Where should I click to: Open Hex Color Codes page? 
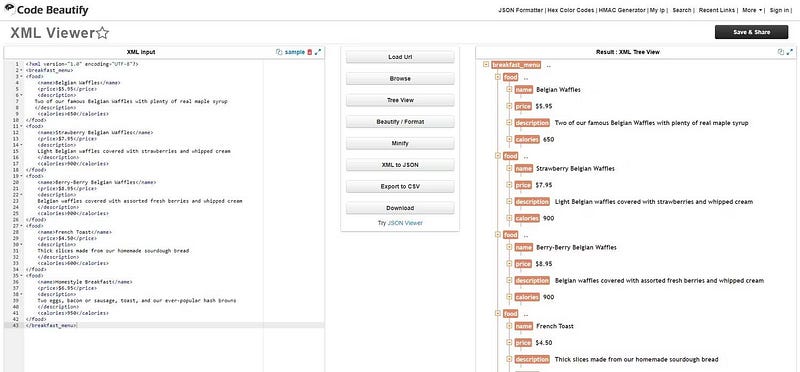coord(571,10)
